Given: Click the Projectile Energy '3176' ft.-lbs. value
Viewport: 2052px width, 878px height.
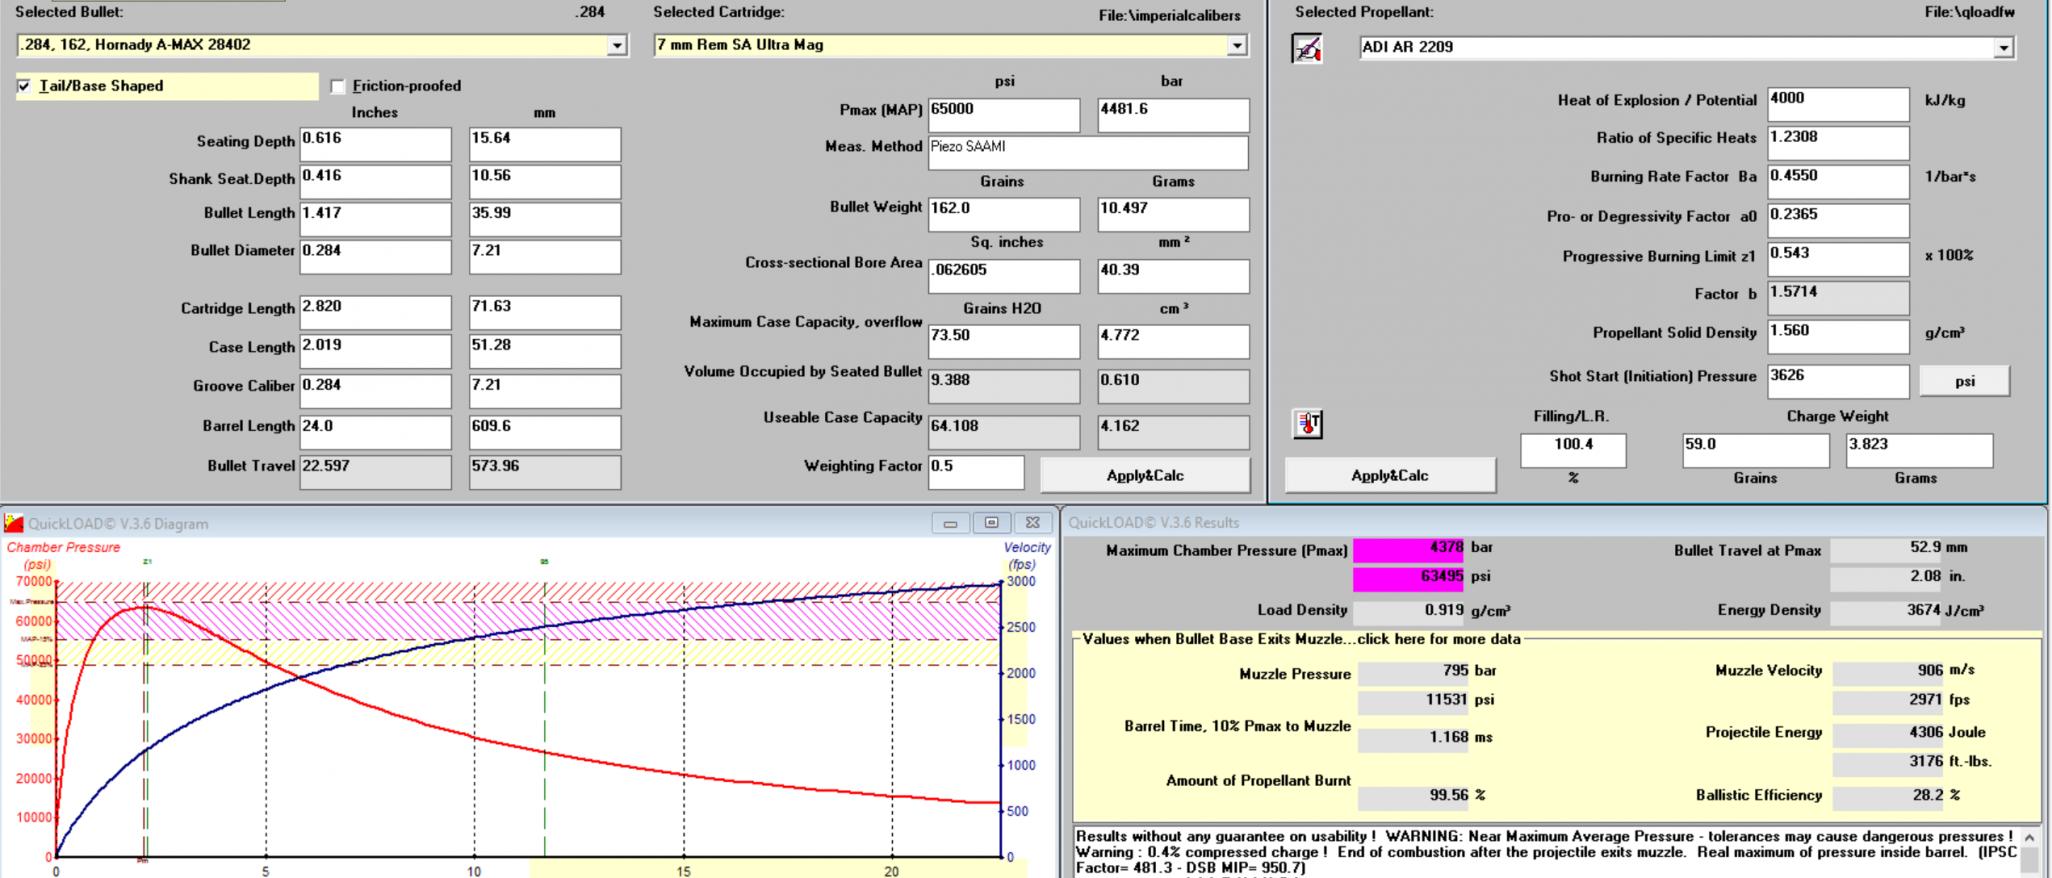Looking at the screenshot, I should (x=1889, y=763).
